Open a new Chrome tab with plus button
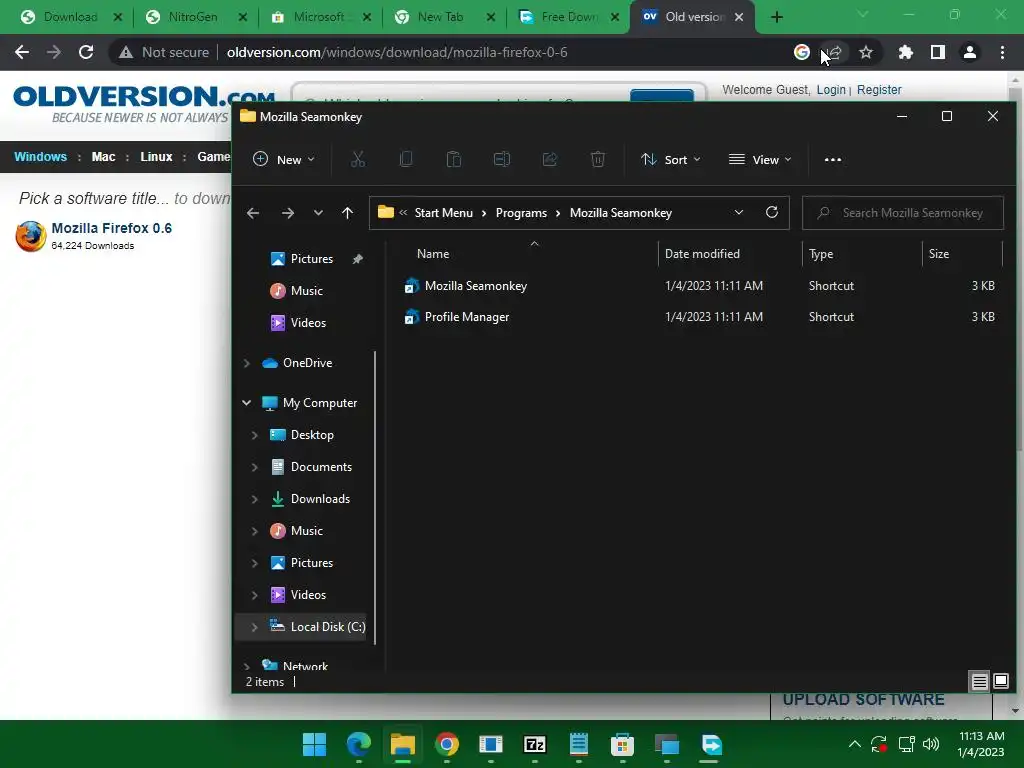This screenshot has width=1024, height=768. coord(776,17)
